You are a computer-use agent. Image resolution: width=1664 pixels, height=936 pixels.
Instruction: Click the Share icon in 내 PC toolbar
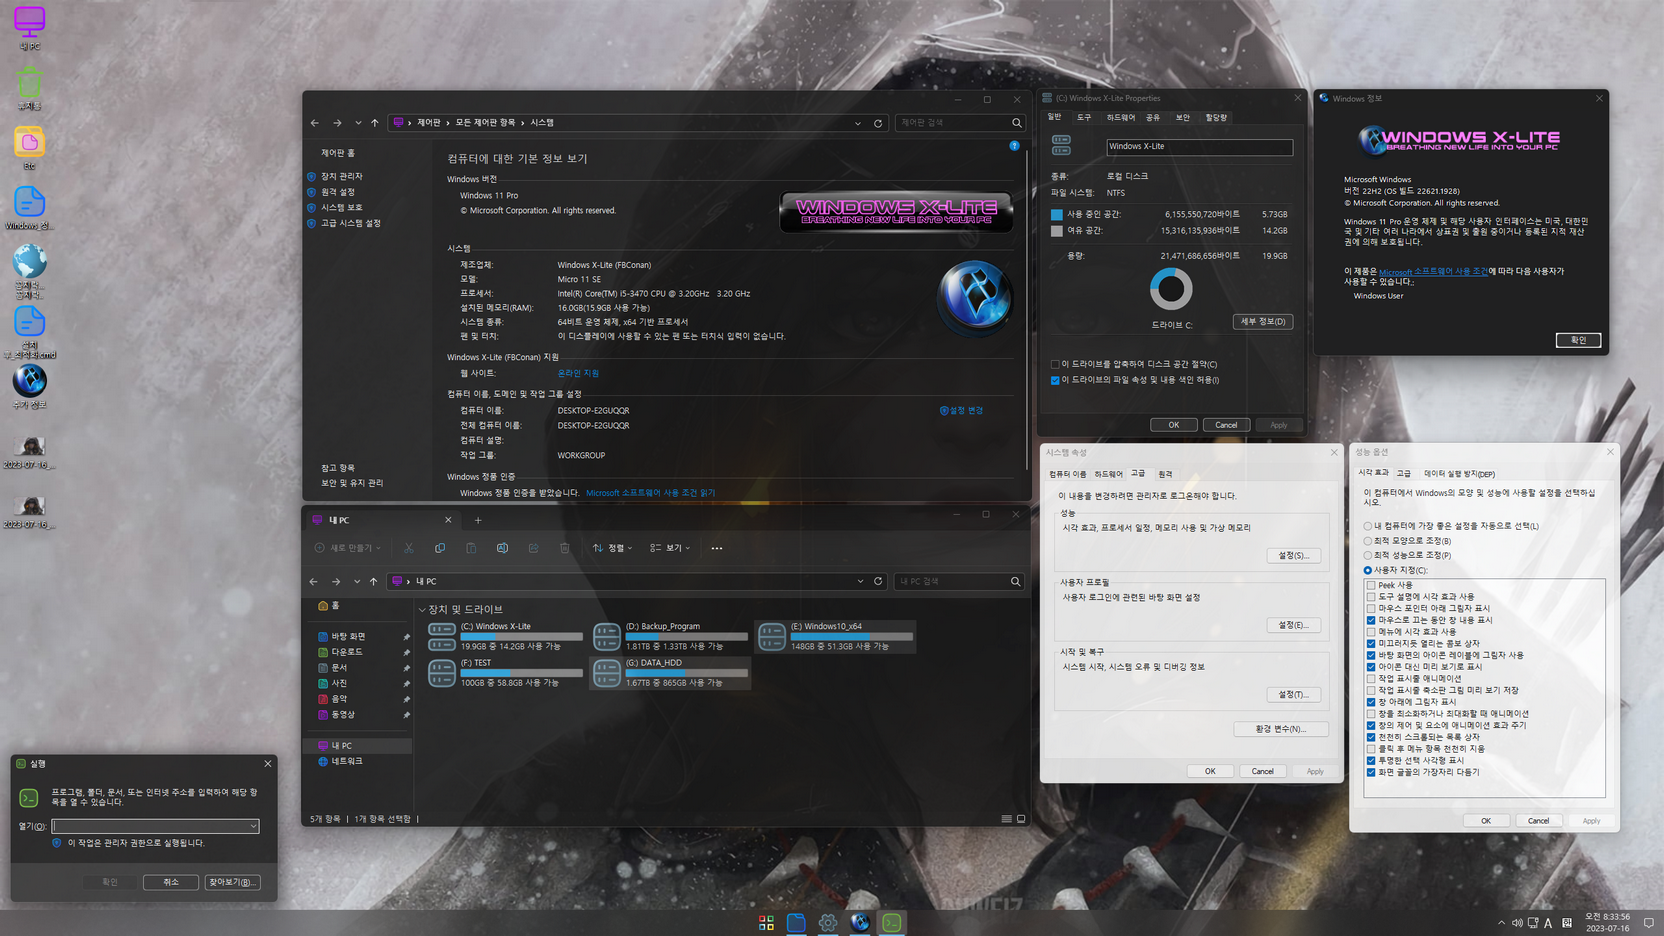[x=533, y=548]
